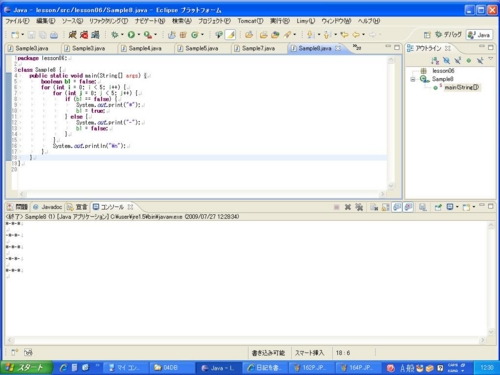Click the Print icon in toolbar
Viewport: 500px width, 375px height.
point(54,35)
